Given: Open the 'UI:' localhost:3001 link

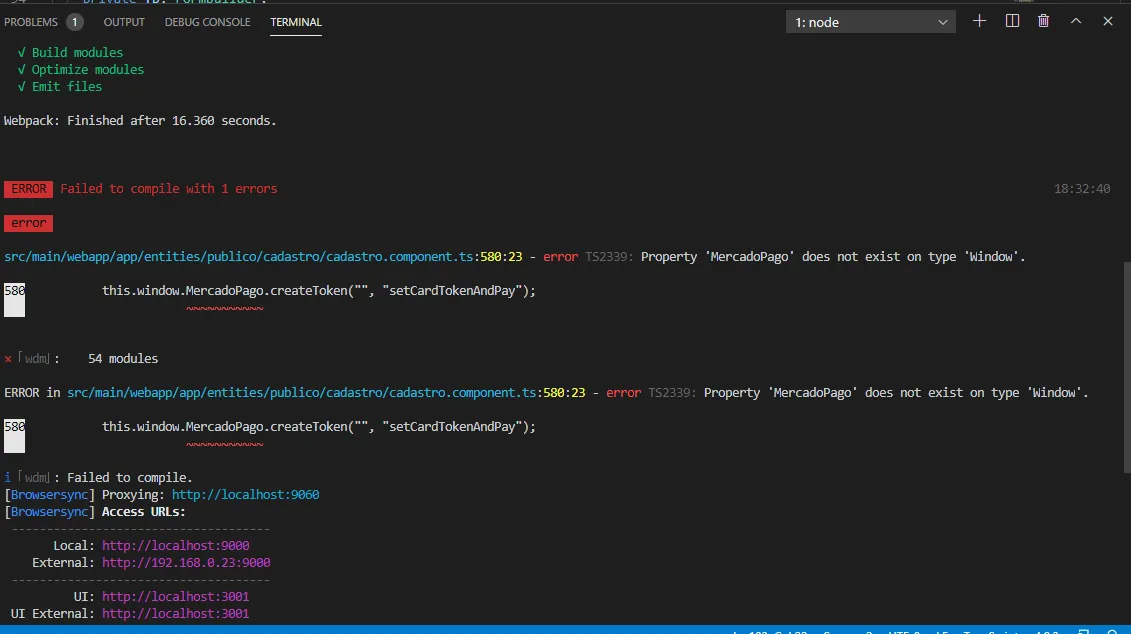Looking at the screenshot, I should [175, 597].
